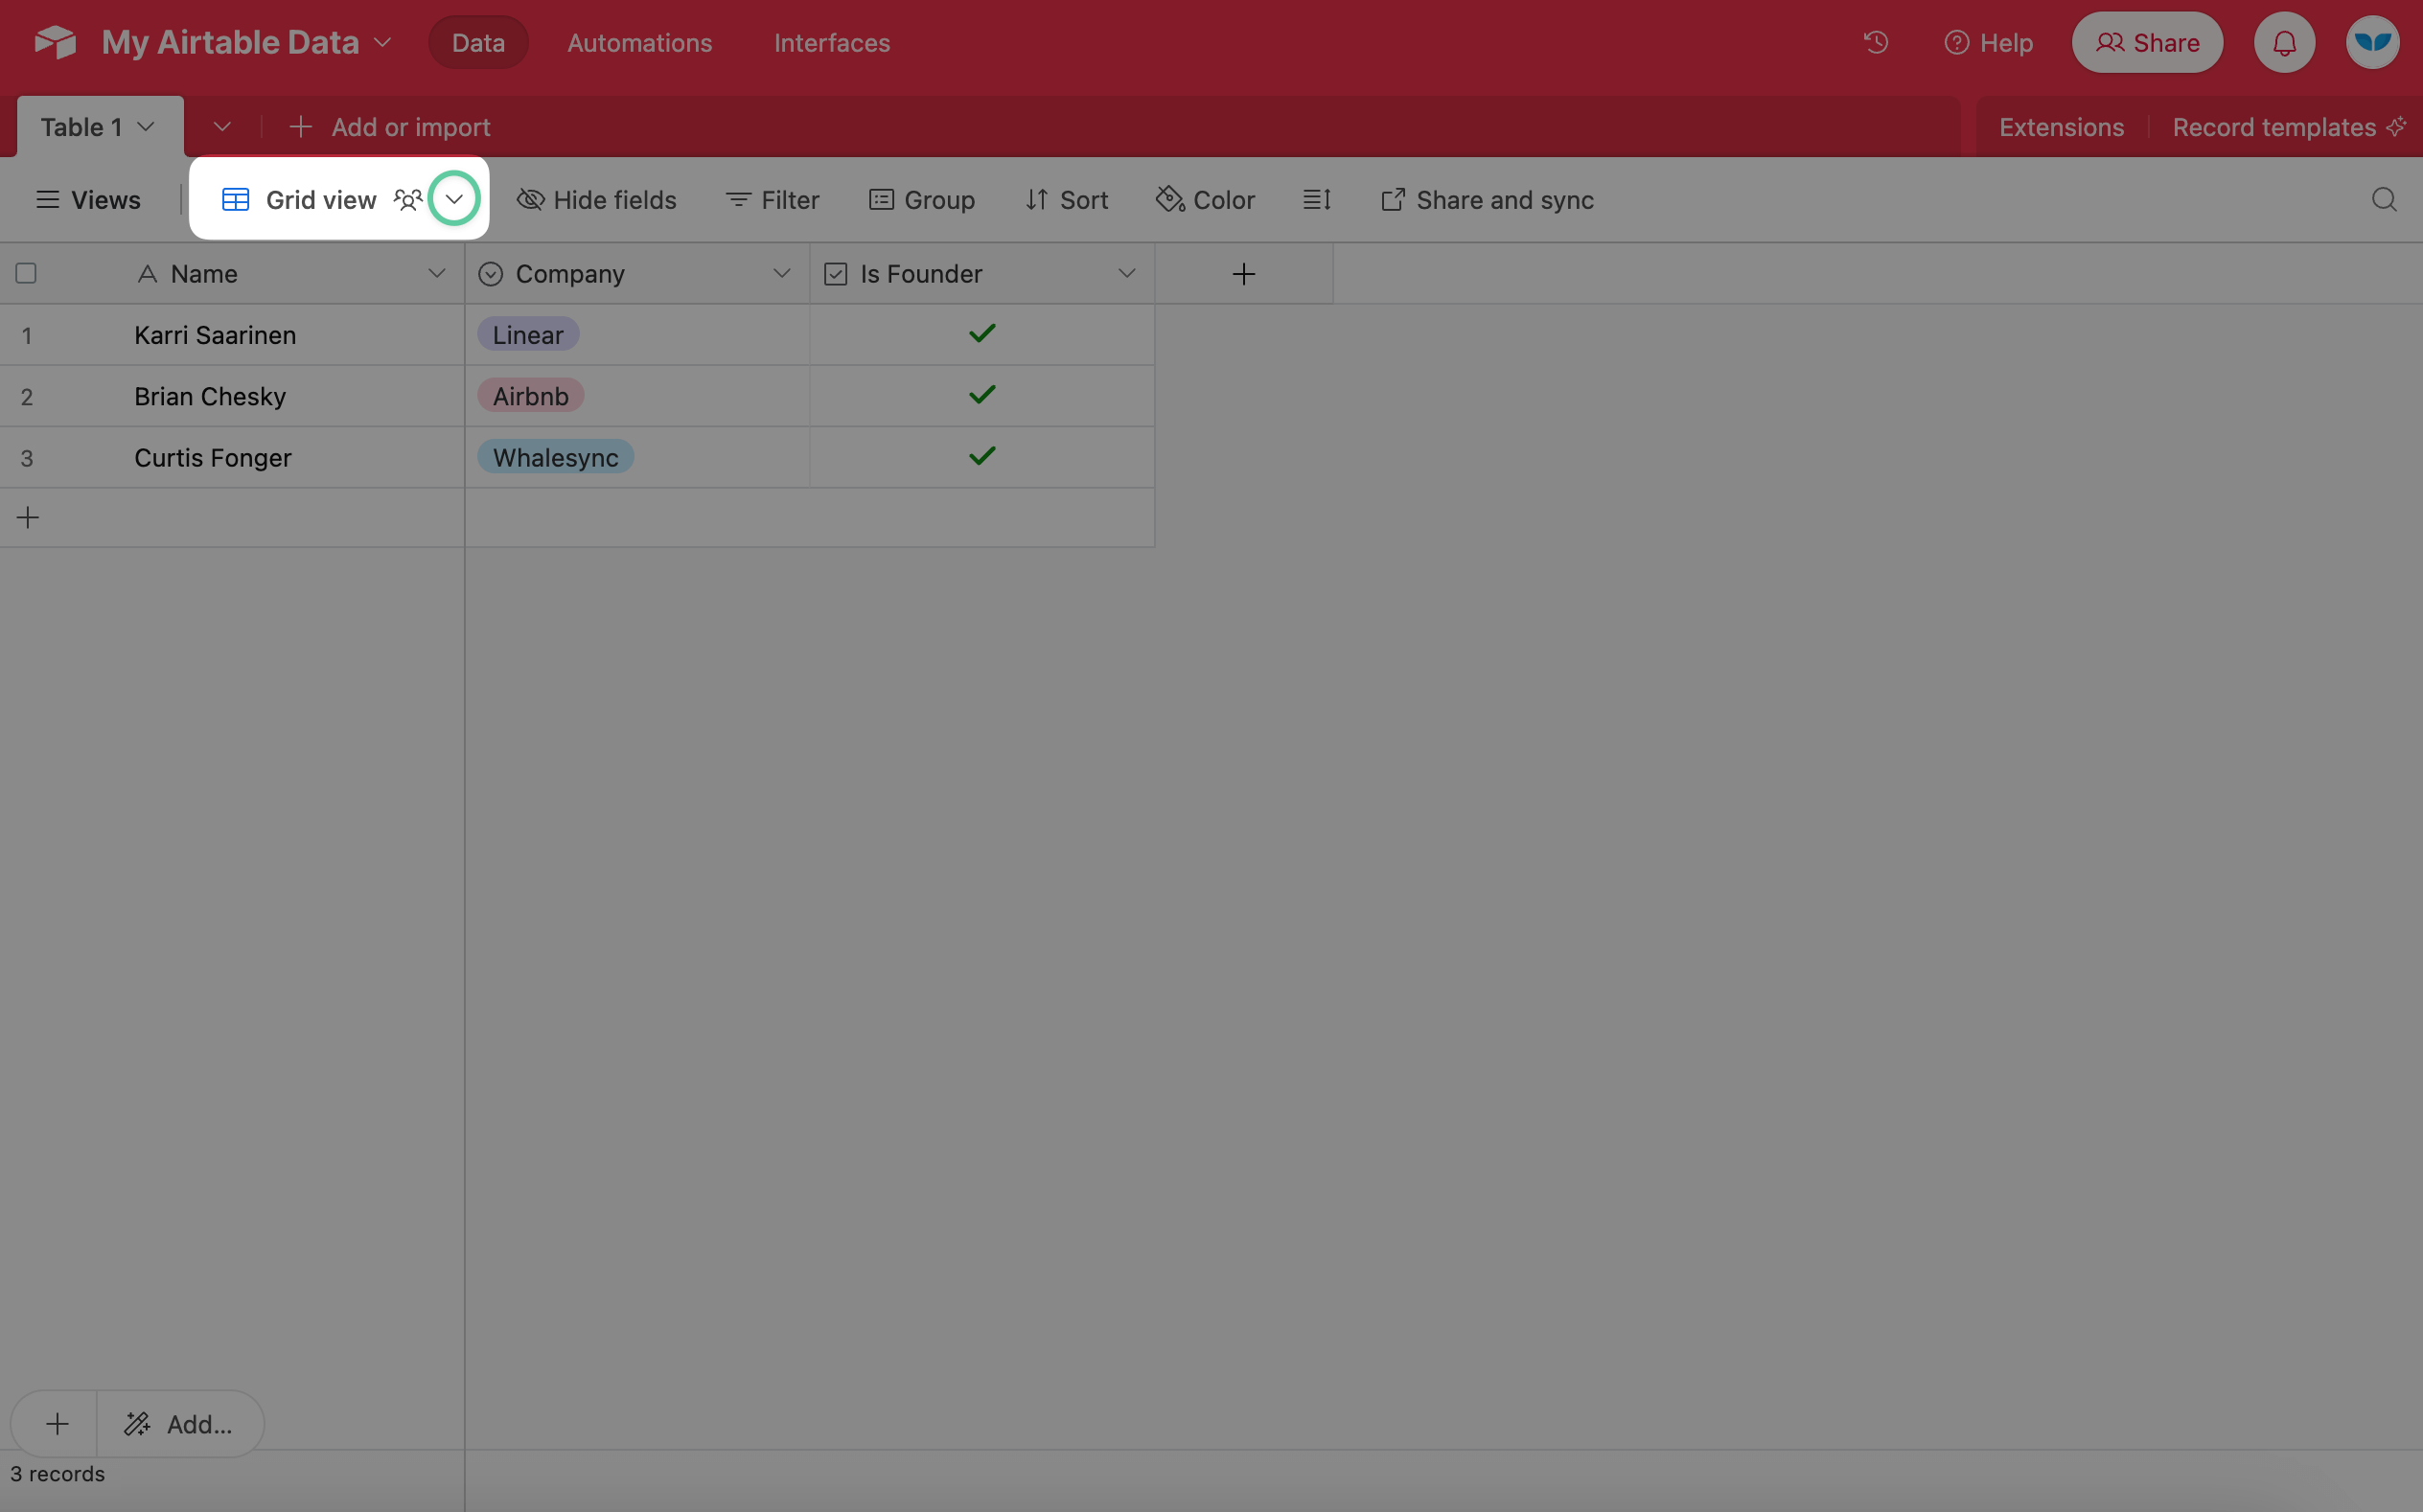The height and width of the screenshot is (1512, 2423).
Task: Select the Data tab in top menu
Action: [477, 42]
